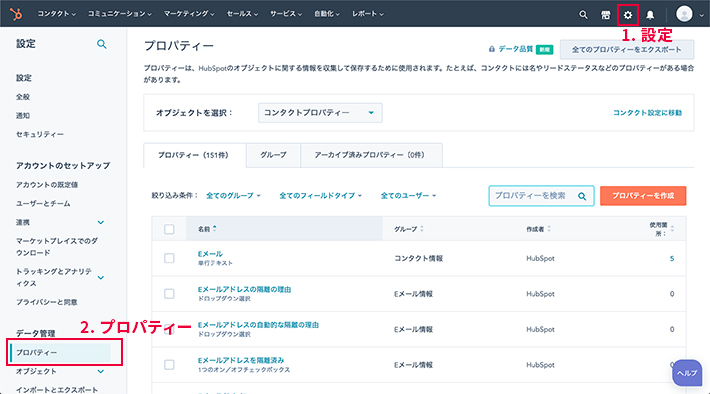Screen dimensions: 710x394
Task: Open the マーケティング menu
Action: click(x=189, y=14)
